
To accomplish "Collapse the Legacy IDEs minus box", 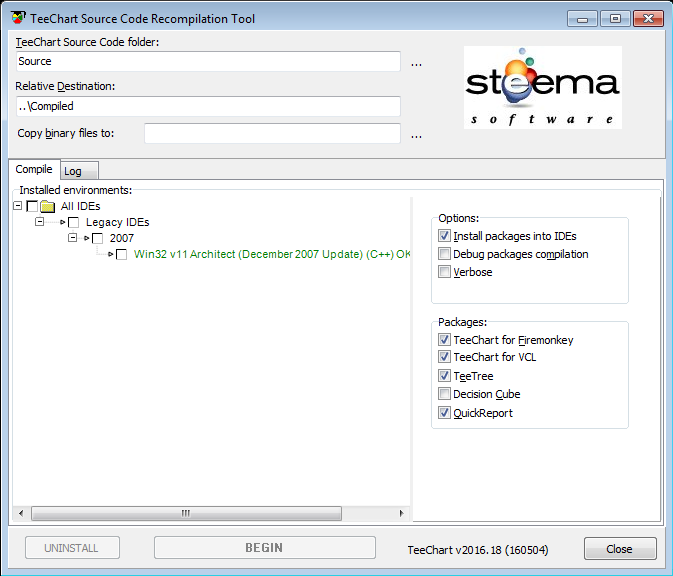I will tap(39, 222).
